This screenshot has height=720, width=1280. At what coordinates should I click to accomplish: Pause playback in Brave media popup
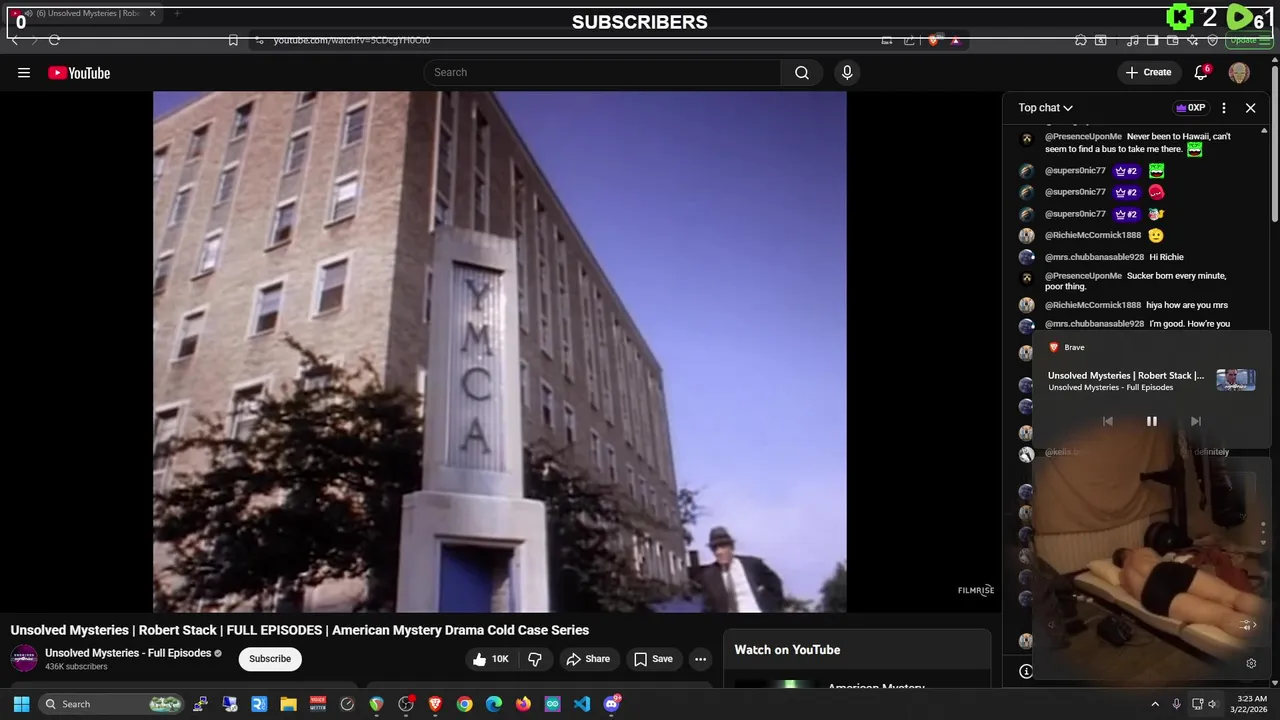click(1151, 421)
